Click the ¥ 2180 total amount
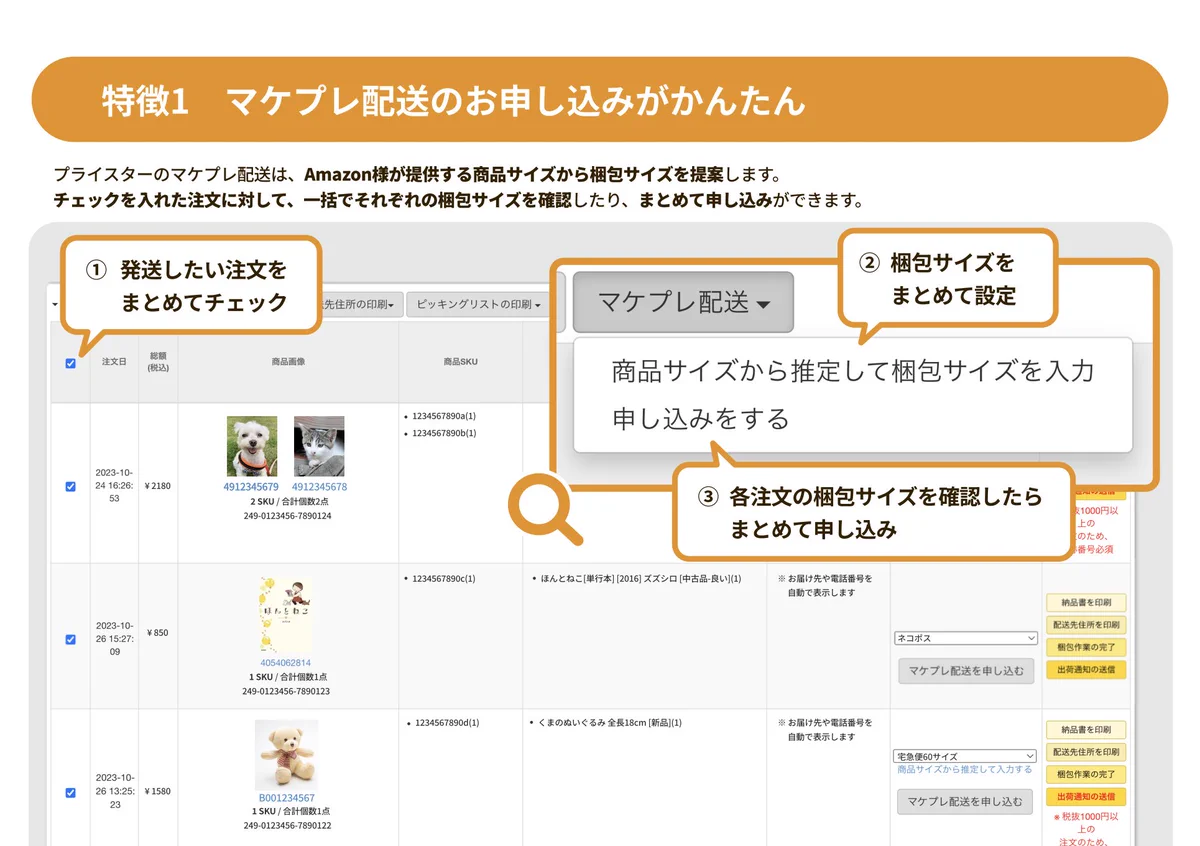The width and height of the screenshot is (1200, 846). click(158, 486)
